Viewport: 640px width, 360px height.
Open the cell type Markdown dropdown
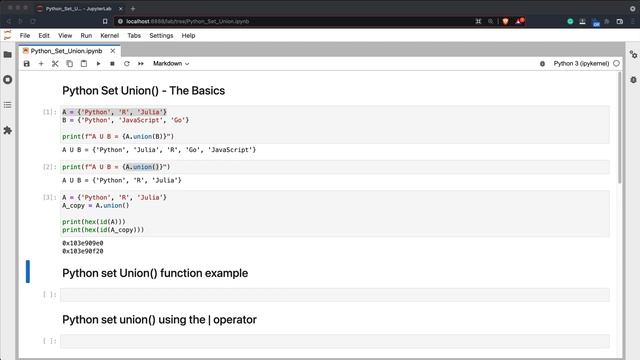coord(171,64)
